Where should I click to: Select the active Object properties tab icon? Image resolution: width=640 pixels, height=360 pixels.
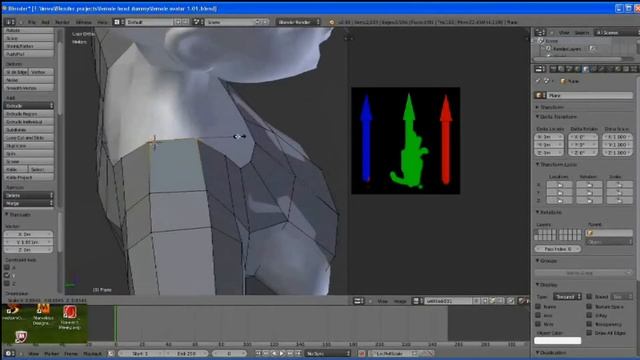[x=586, y=69]
